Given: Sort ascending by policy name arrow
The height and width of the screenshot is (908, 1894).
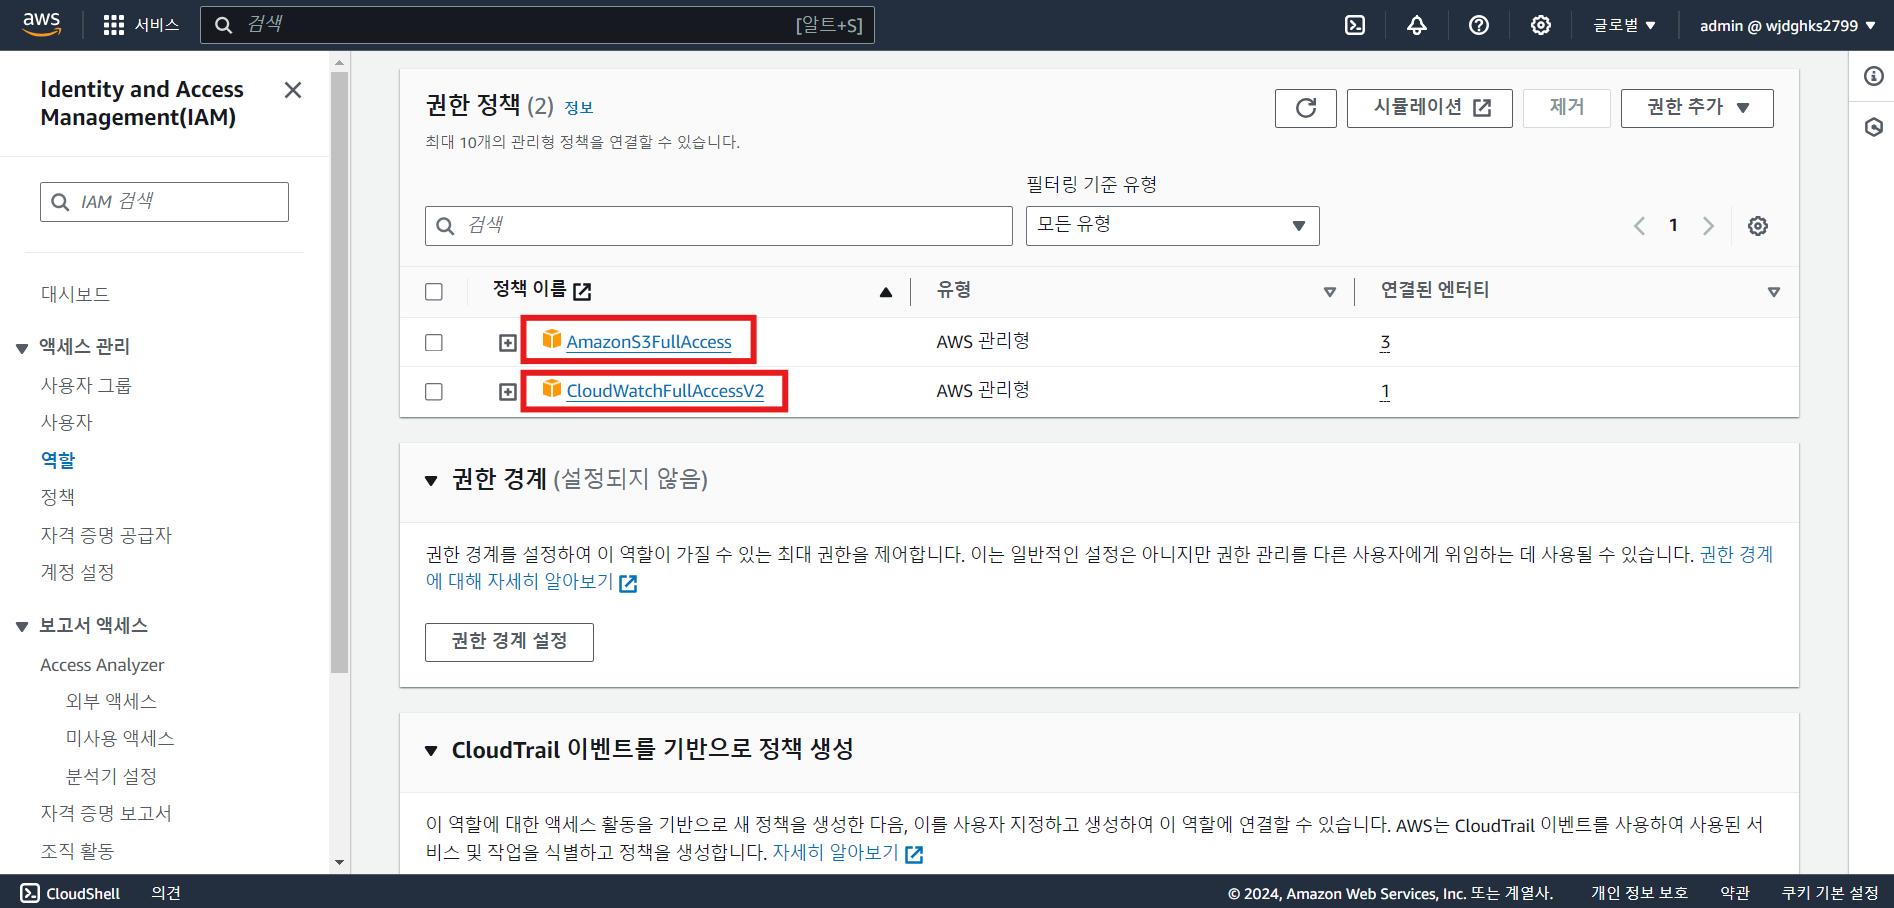Looking at the screenshot, I should pyautogui.click(x=885, y=292).
